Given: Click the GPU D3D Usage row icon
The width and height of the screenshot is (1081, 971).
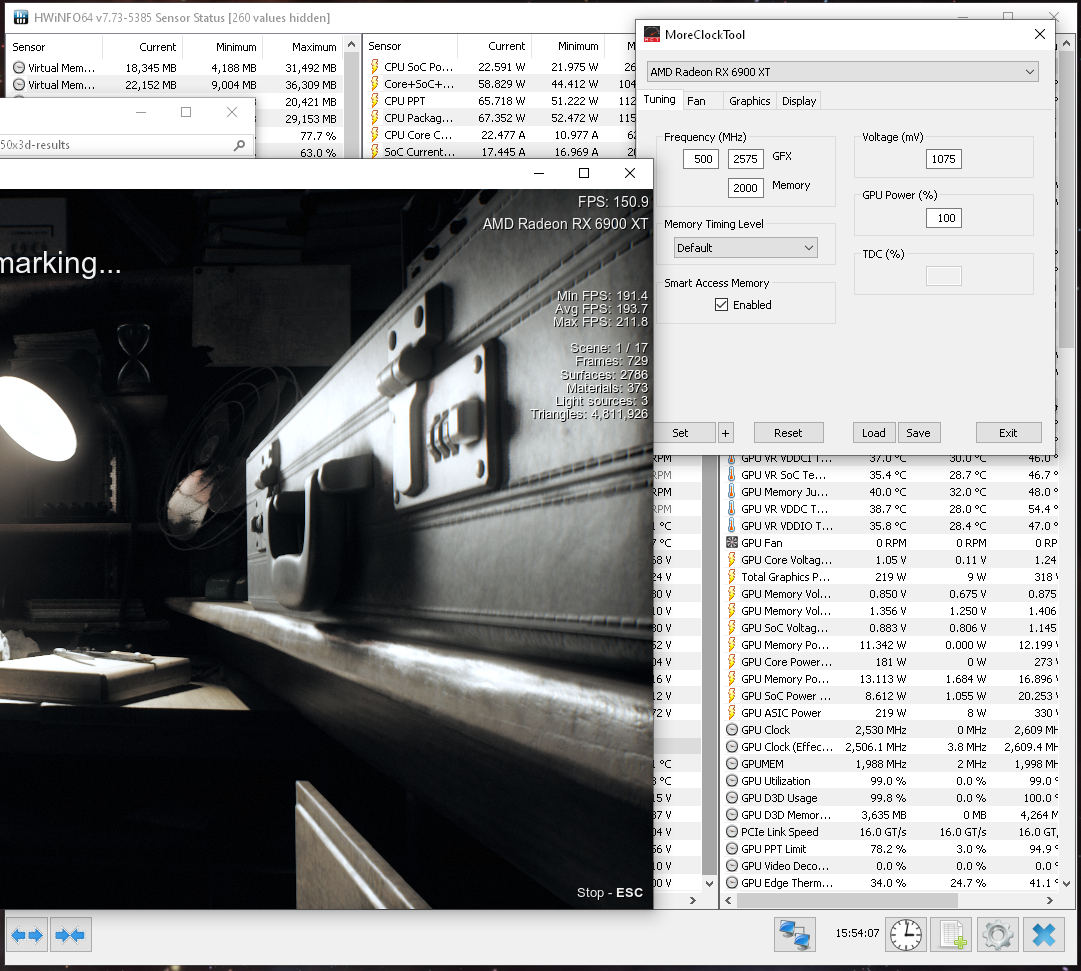Looking at the screenshot, I should pyautogui.click(x=732, y=798).
